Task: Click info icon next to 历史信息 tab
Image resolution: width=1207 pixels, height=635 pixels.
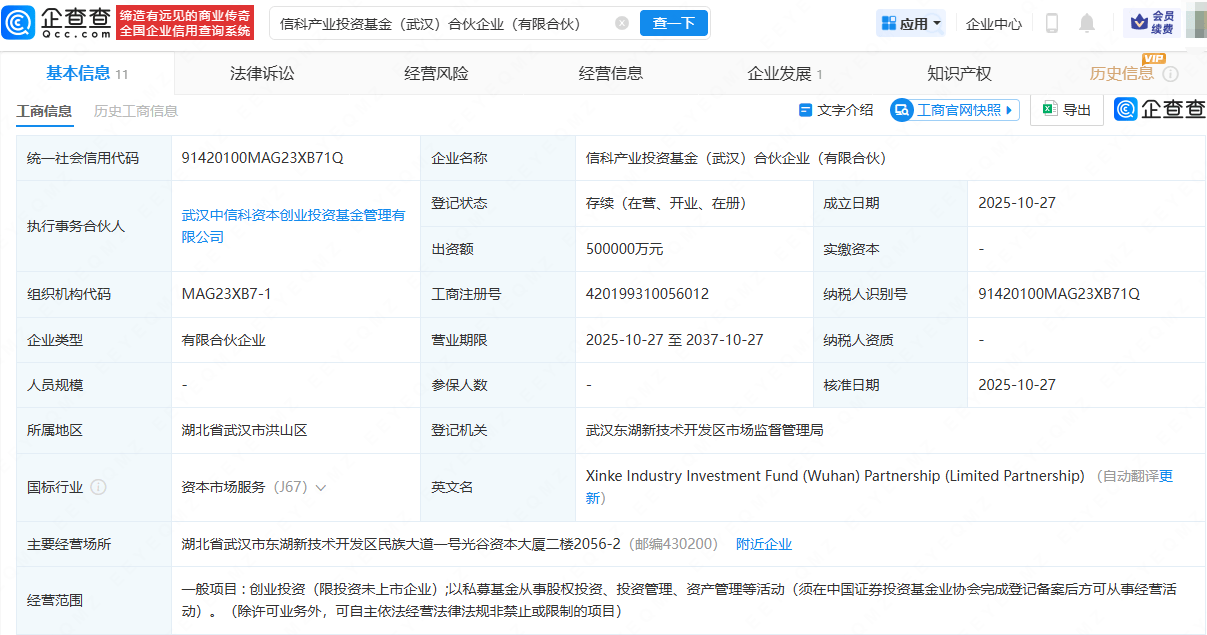Action: point(1170,74)
